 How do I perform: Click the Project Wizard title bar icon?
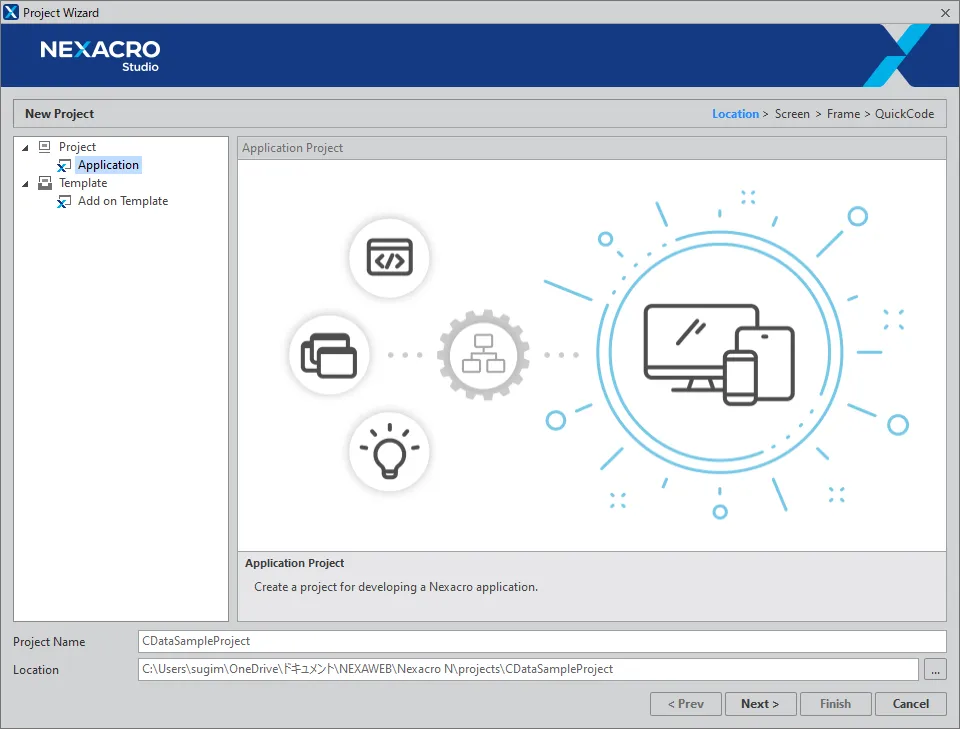click(x=12, y=13)
